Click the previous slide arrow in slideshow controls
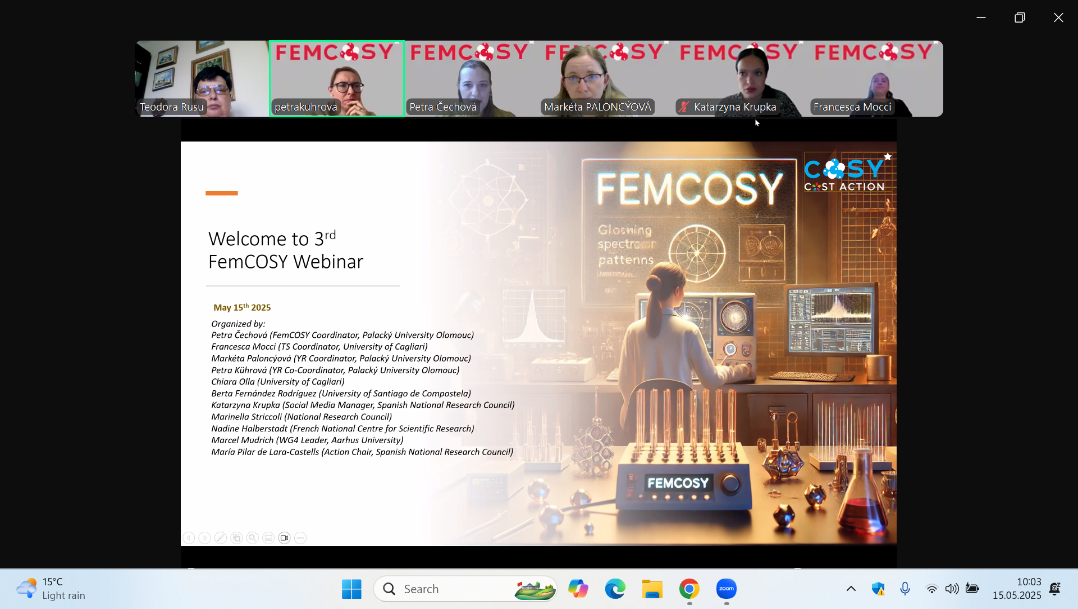 [189, 537]
